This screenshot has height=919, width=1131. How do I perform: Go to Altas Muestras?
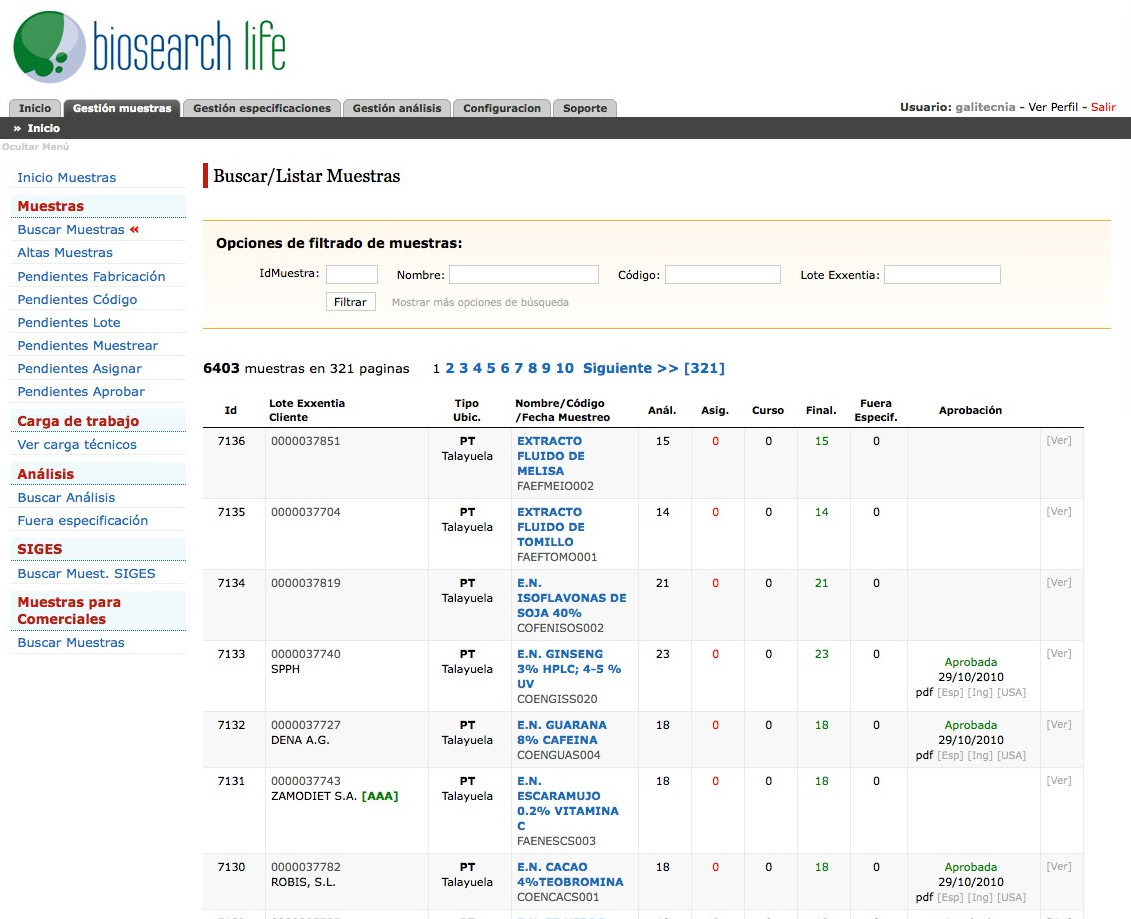[65, 252]
